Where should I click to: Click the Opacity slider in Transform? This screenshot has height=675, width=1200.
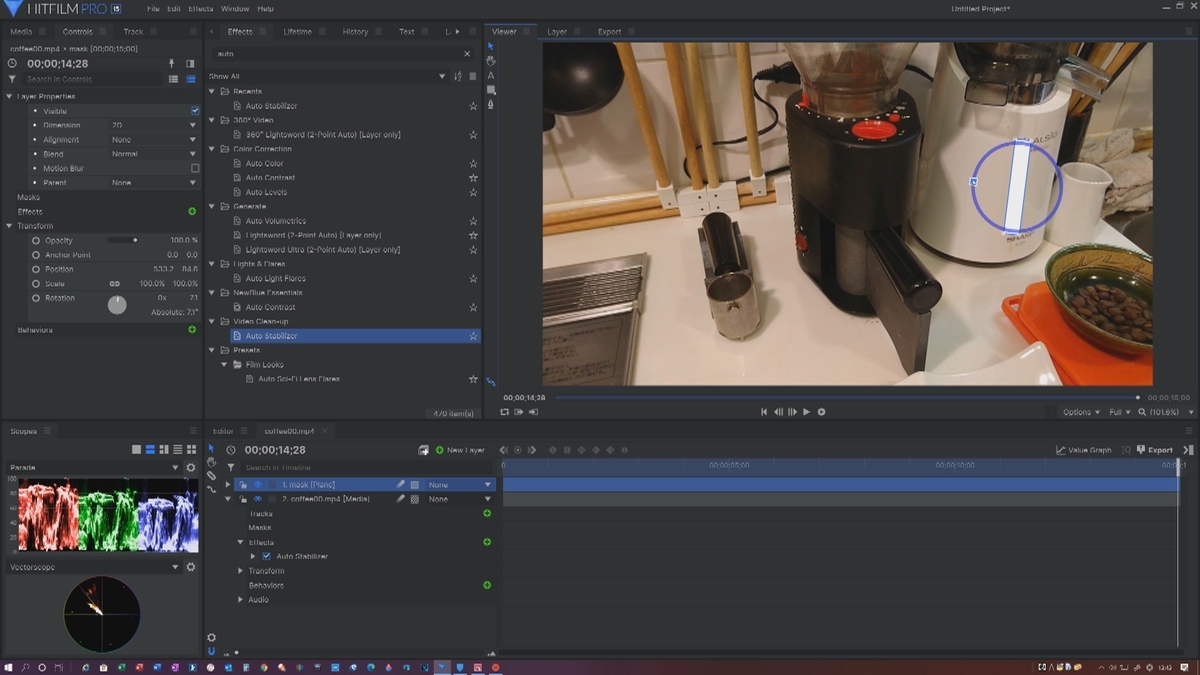tap(122, 241)
